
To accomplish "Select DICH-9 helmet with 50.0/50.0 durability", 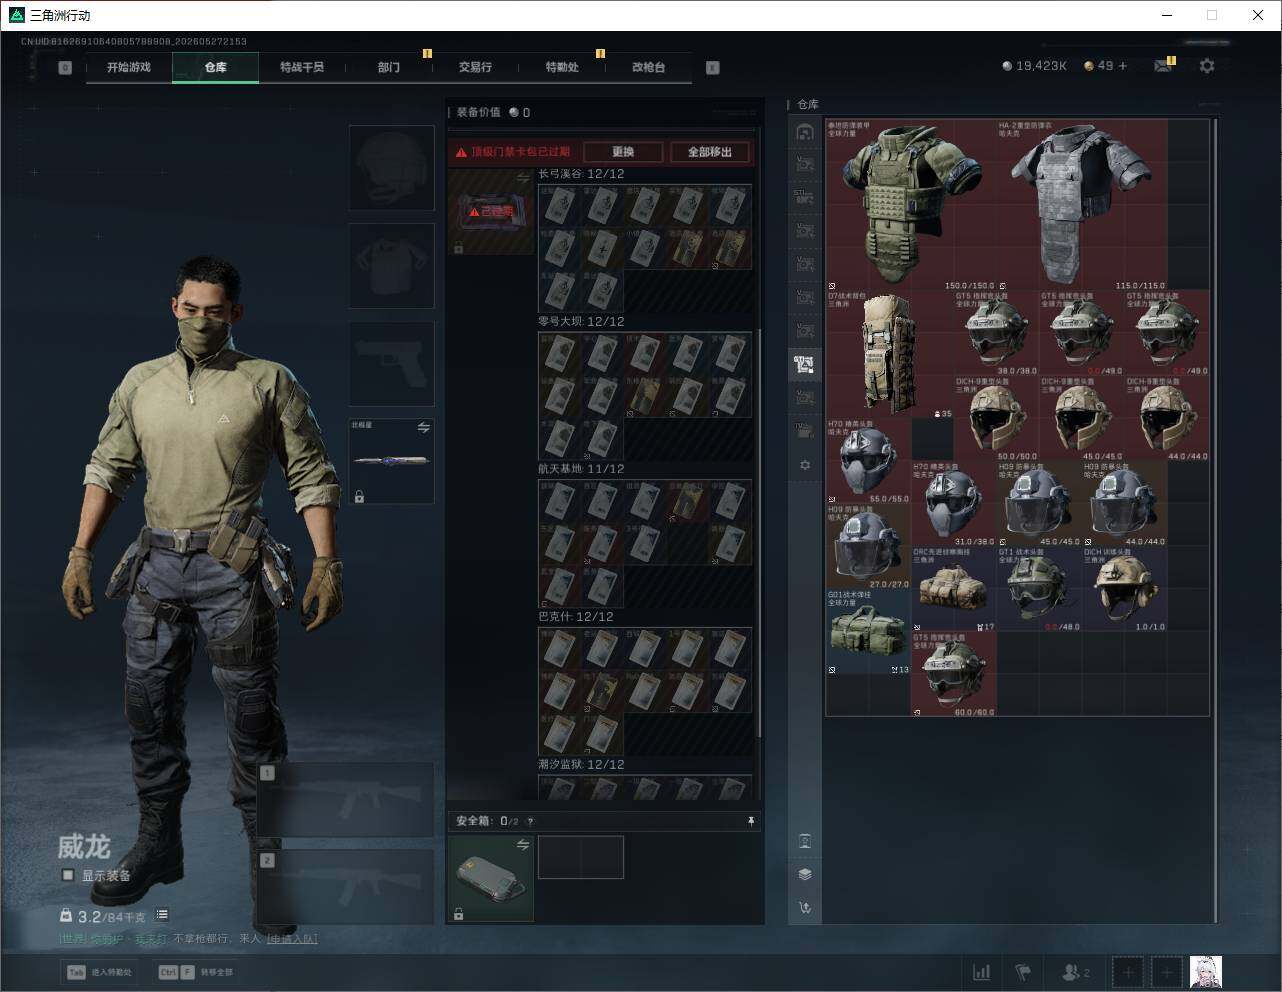I will tap(996, 419).
